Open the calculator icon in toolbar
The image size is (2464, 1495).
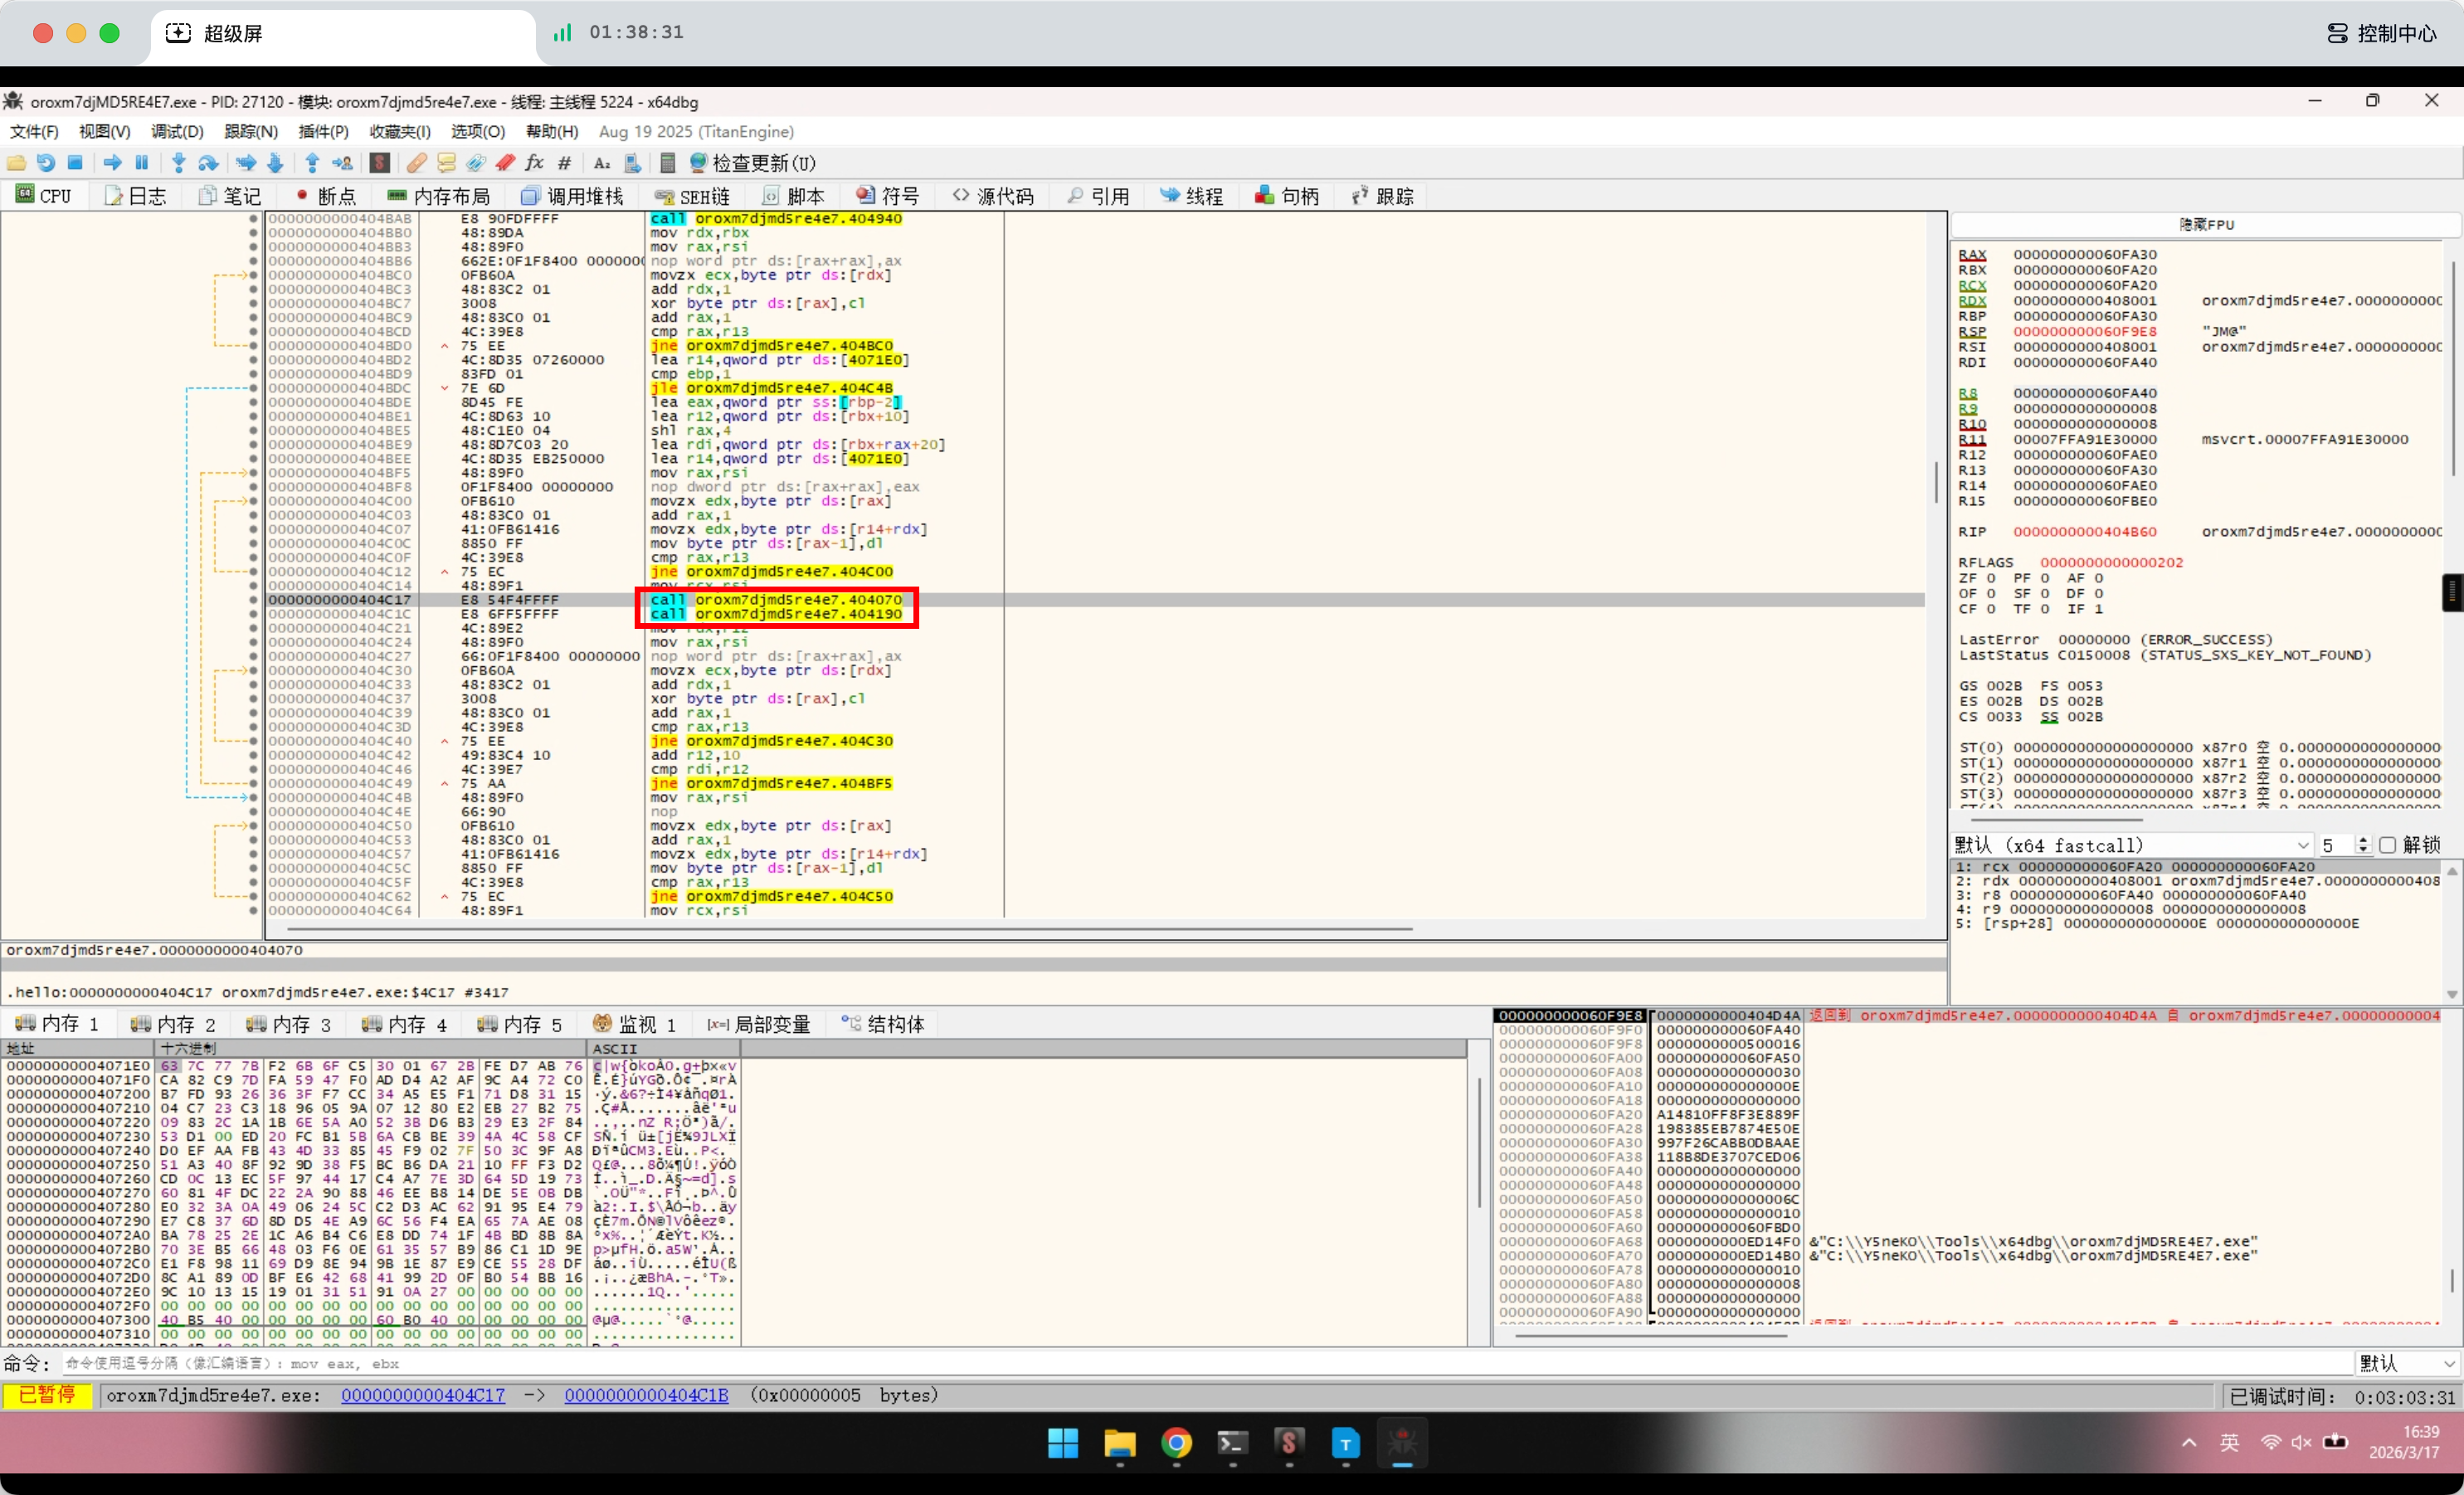click(668, 163)
